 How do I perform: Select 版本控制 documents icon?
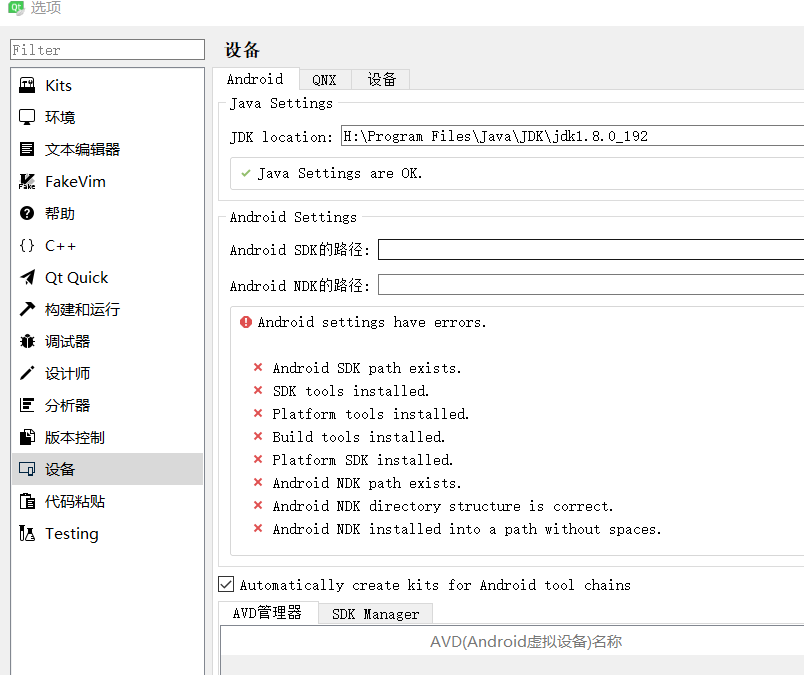27,437
